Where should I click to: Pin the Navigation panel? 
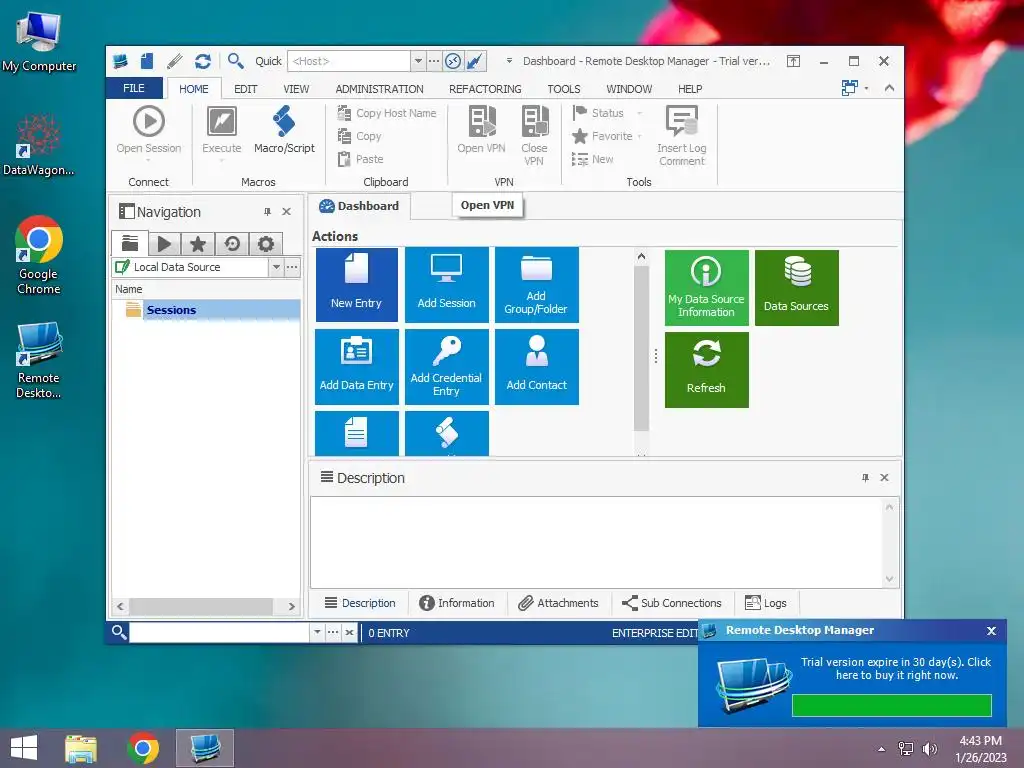click(267, 212)
